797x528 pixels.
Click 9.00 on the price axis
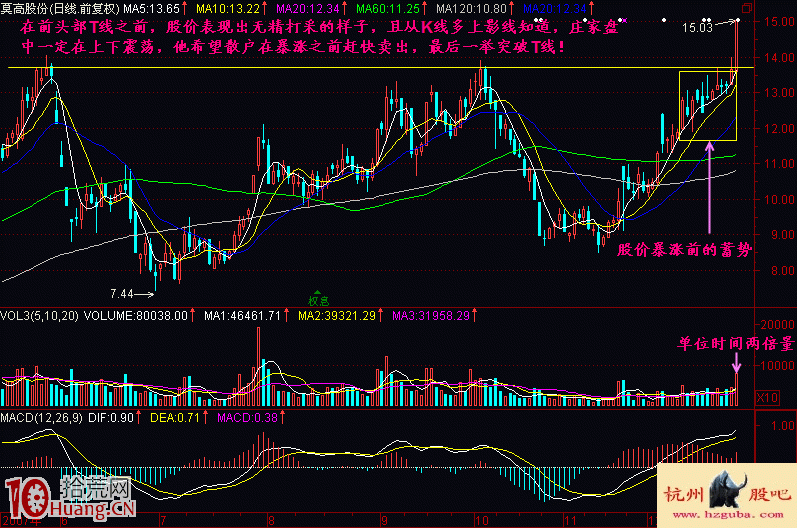tap(782, 235)
